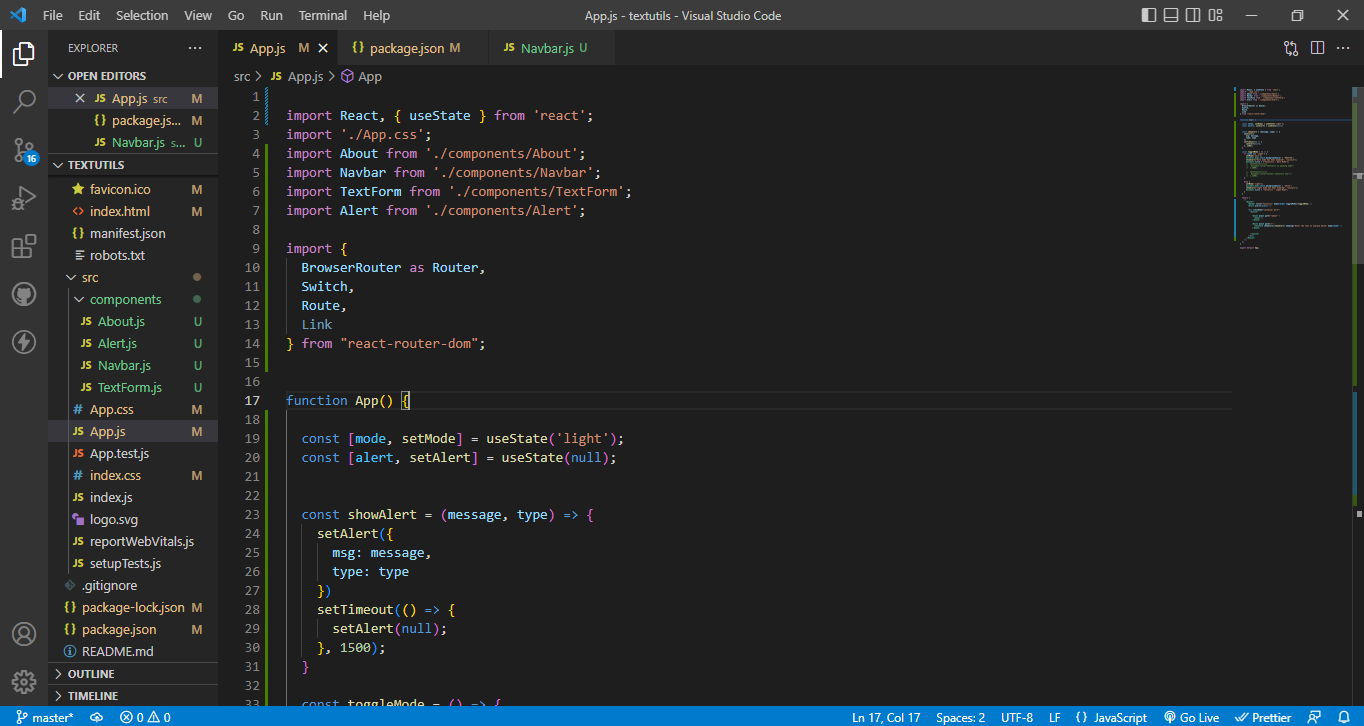Open the View menu
Viewport: 1364px width, 726px height.
point(198,16)
